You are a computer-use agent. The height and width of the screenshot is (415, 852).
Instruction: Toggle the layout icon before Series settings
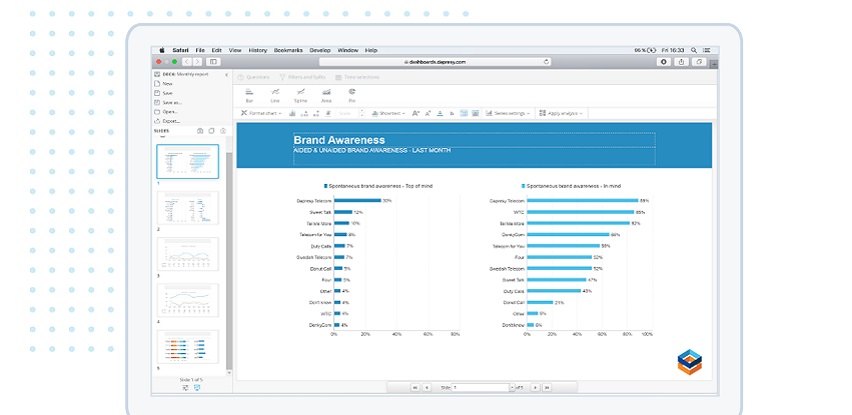point(475,113)
